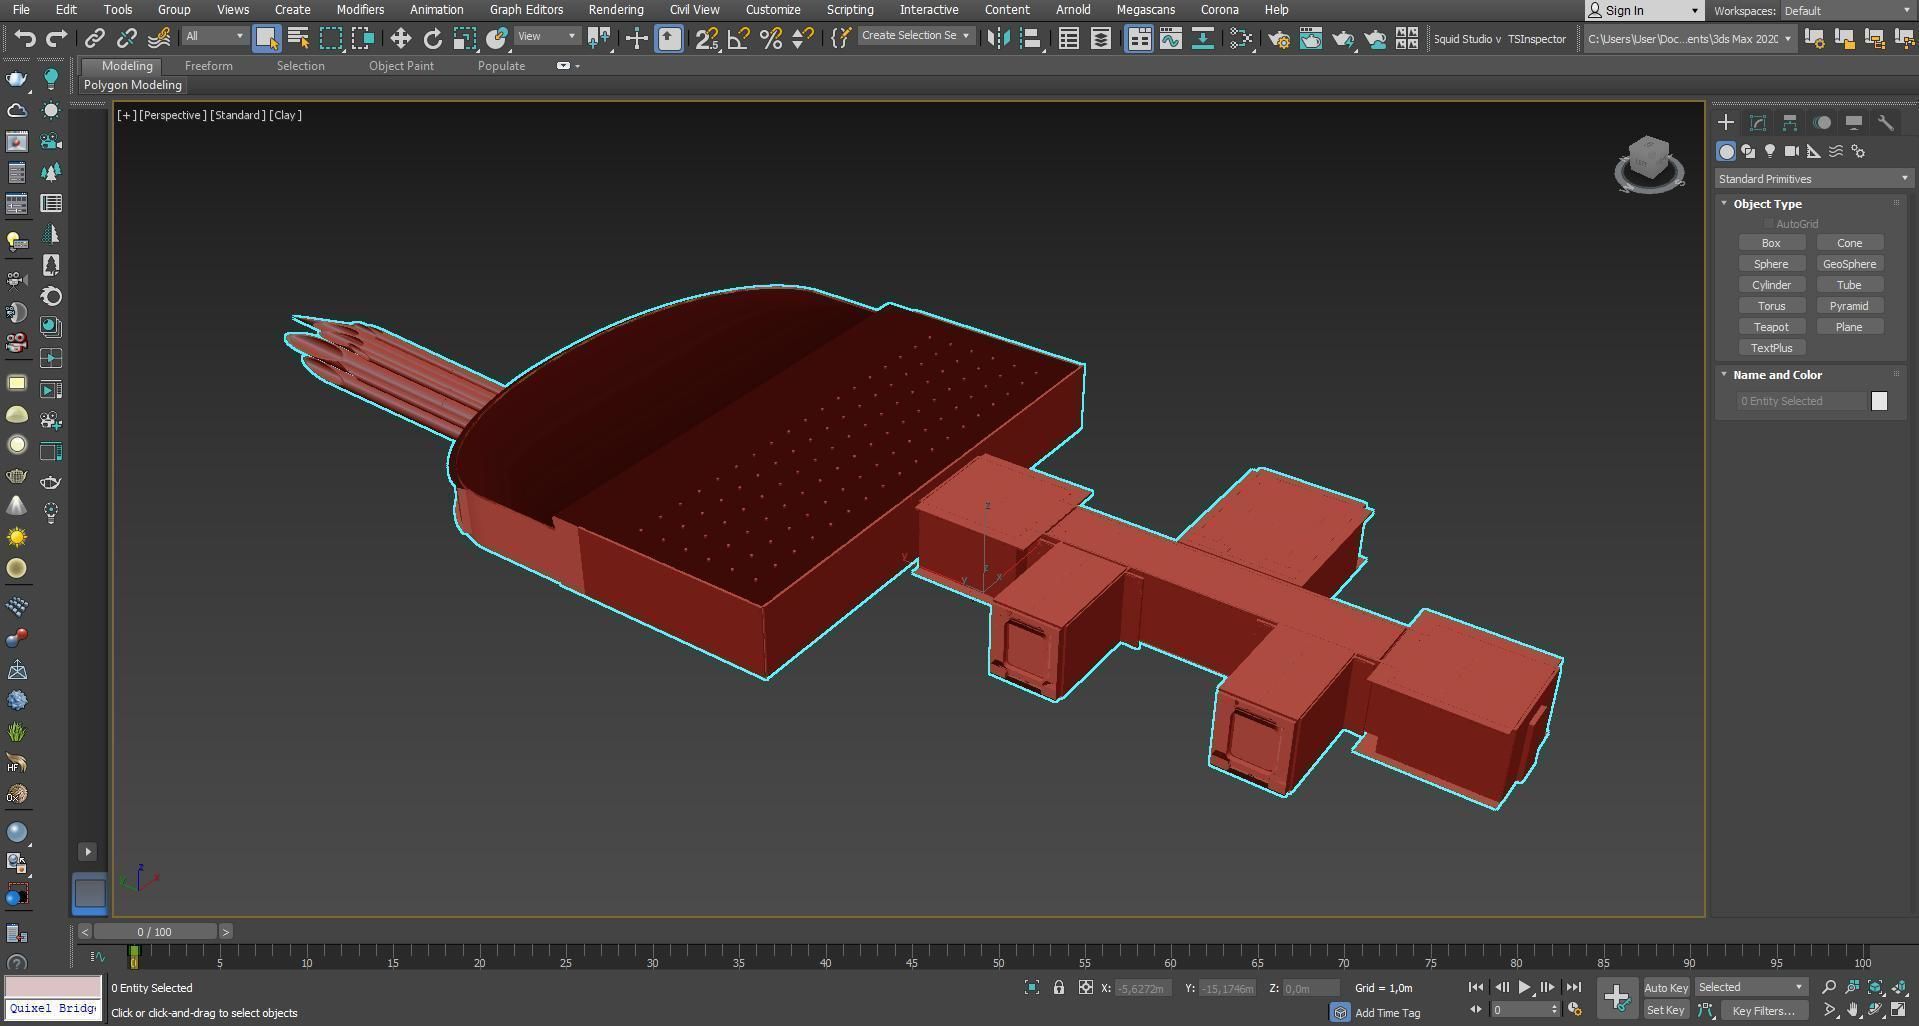Toggle the Angle Snap button

click(738, 38)
